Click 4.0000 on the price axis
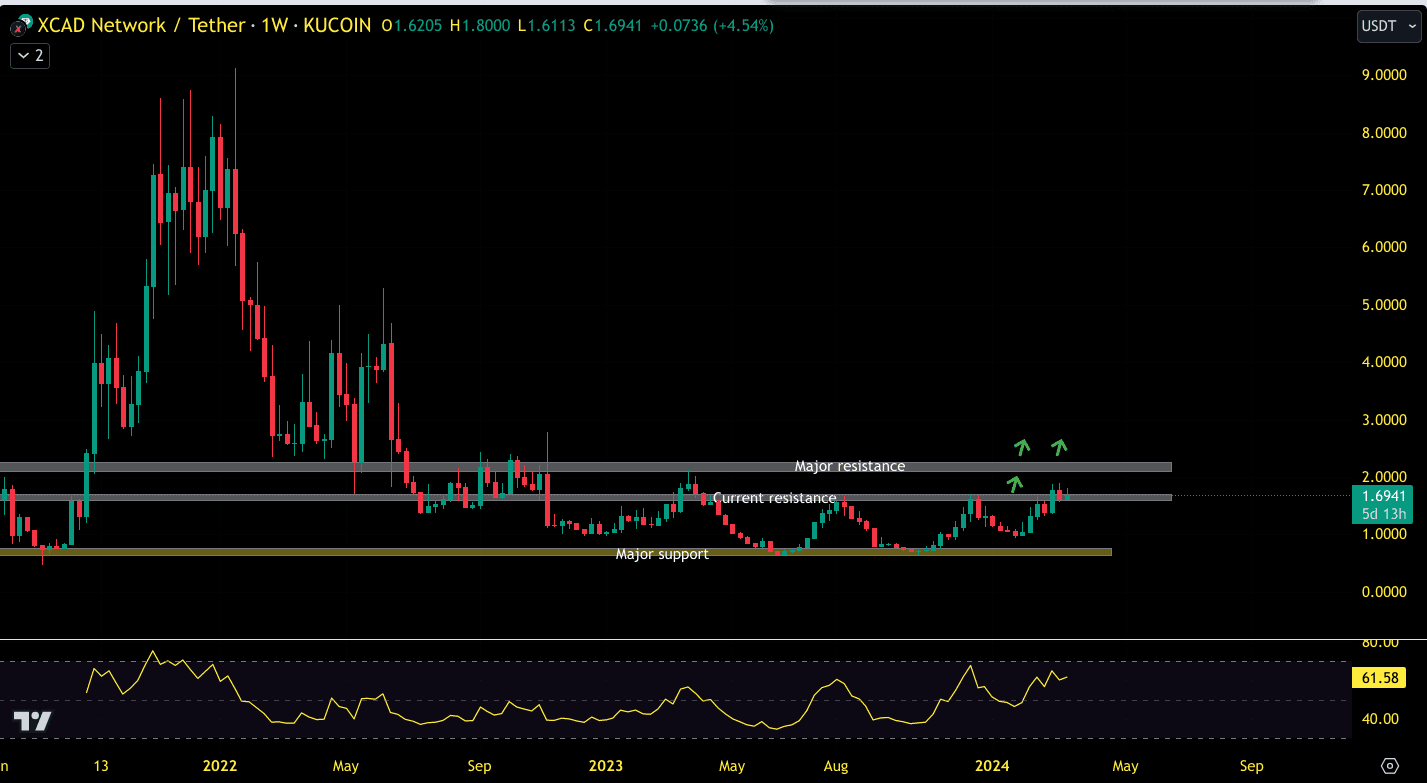1427x783 pixels. (x=1383, y=362)
